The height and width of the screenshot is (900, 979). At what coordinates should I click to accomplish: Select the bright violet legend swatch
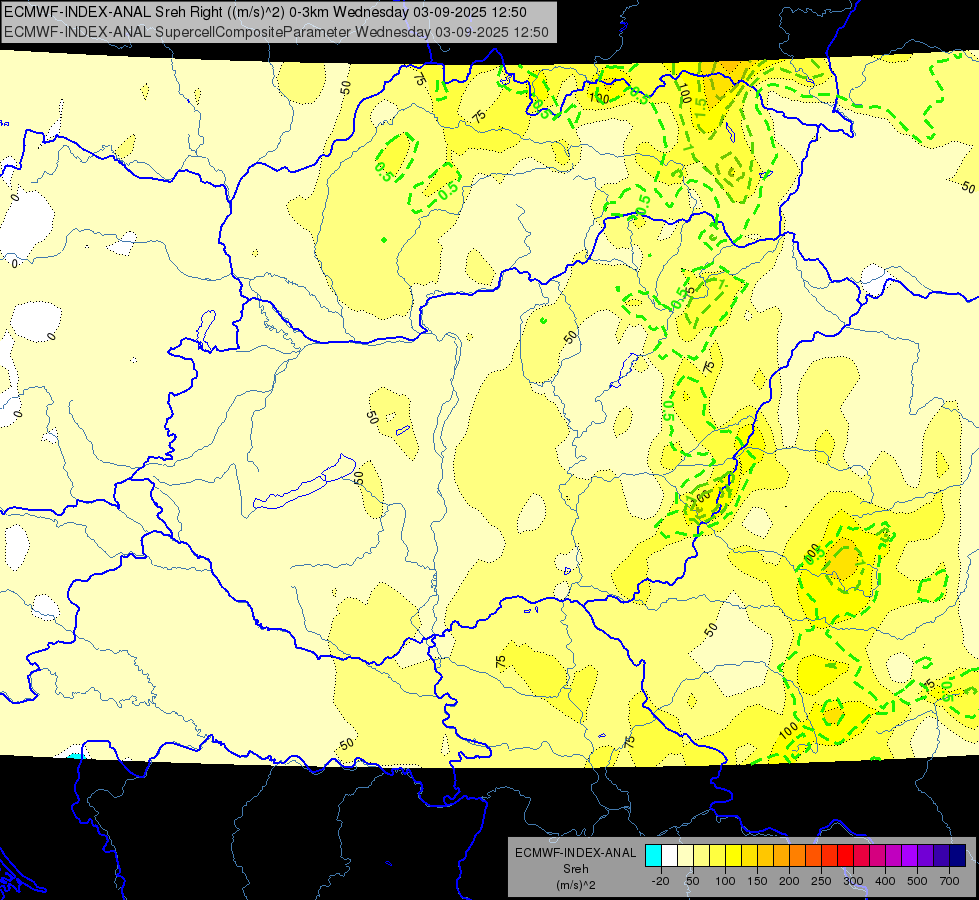910,856
